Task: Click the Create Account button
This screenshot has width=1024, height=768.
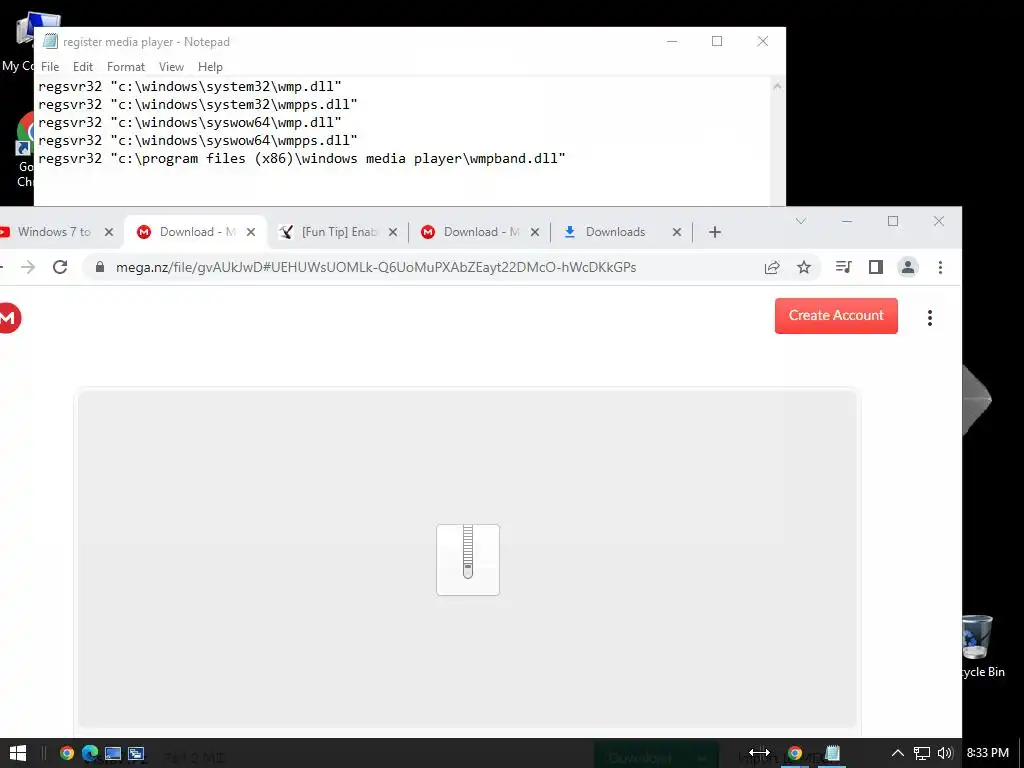Action: tap(836, 315)
